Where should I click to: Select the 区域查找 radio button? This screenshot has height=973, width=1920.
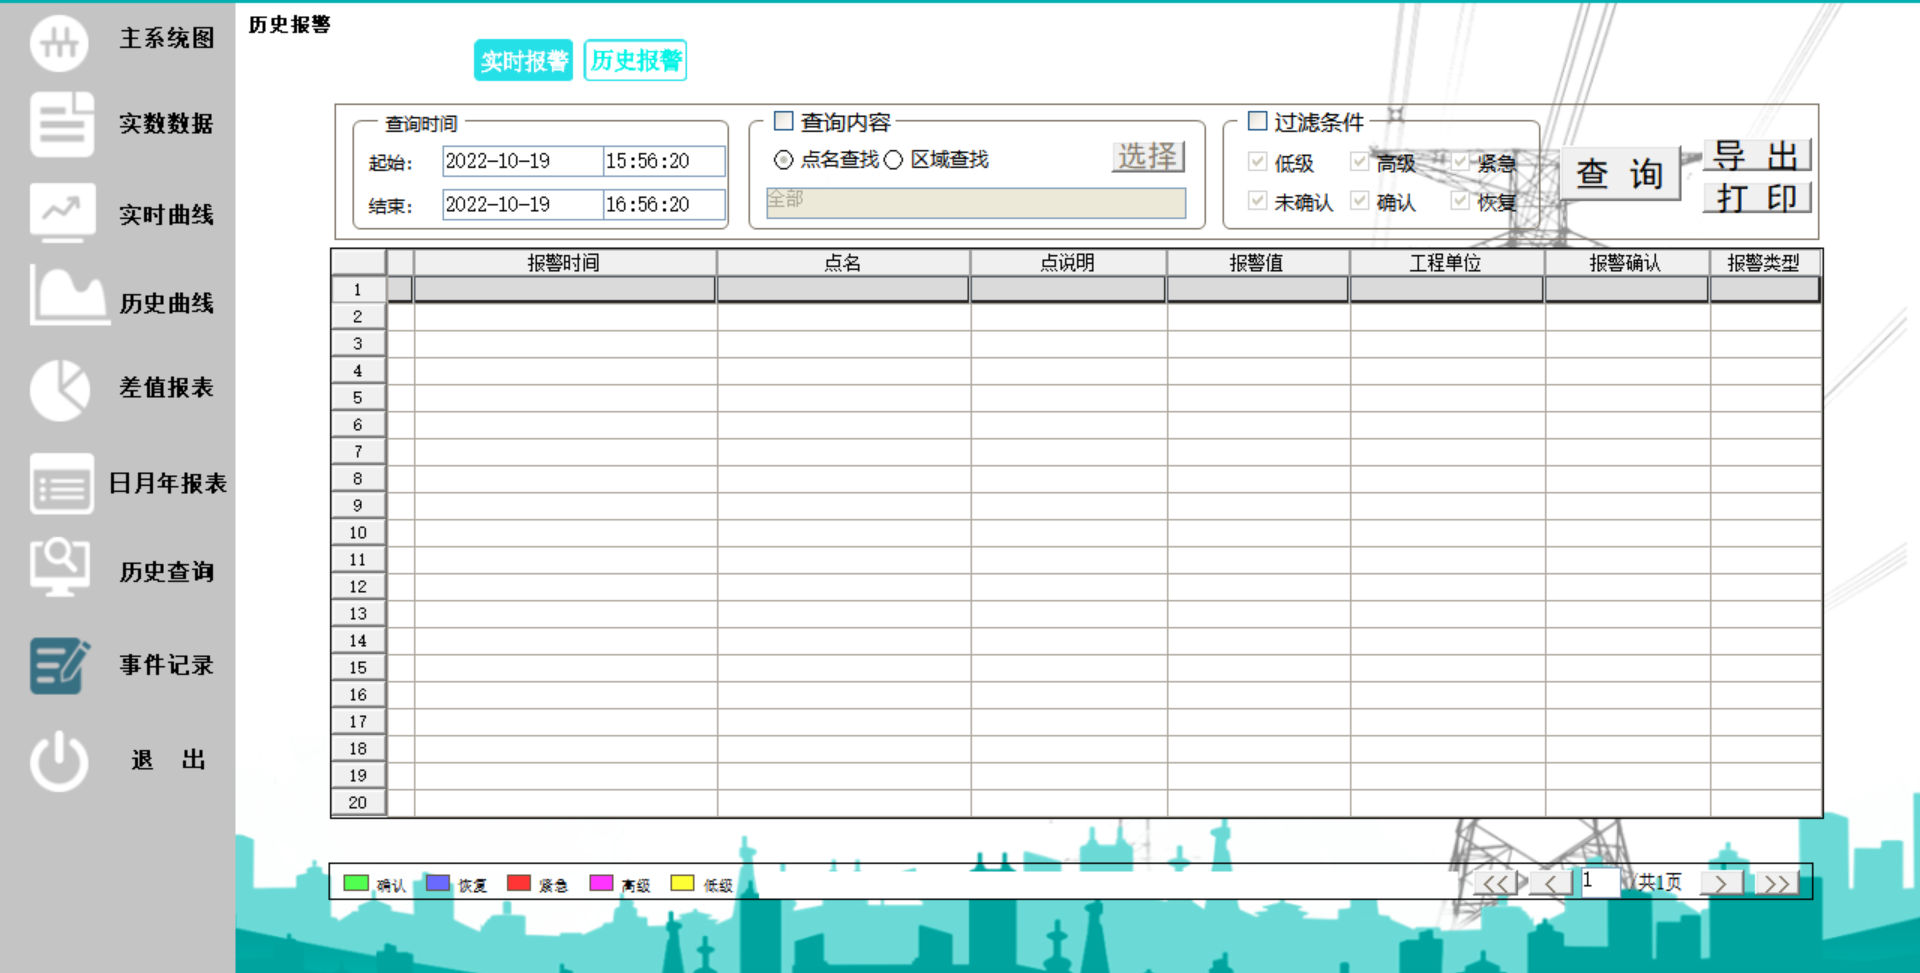click(x=893, y=160)
